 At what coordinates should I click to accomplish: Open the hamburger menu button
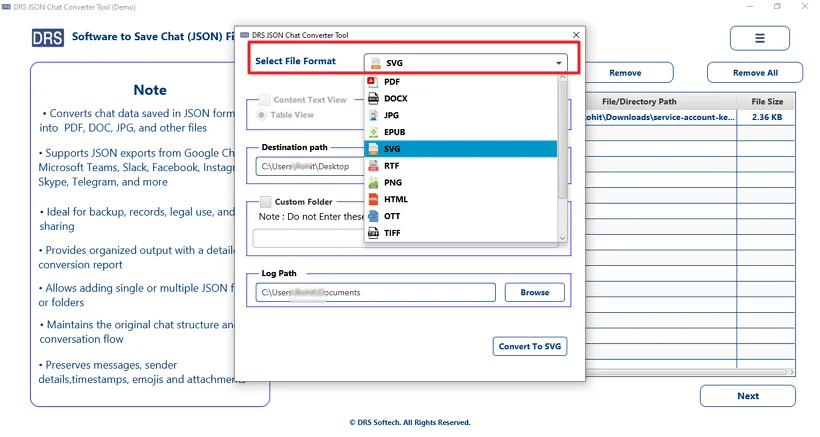point(759,38)
